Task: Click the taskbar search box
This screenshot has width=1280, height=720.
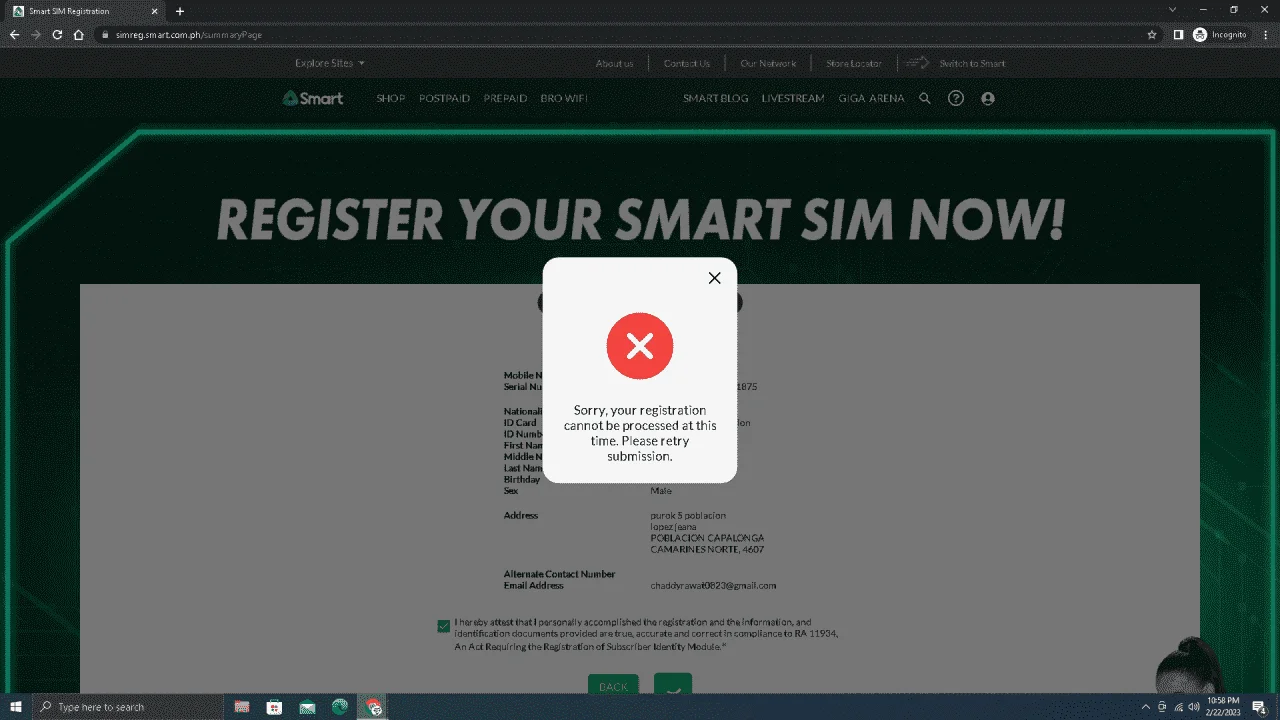Action: click(x=128, y=707)
